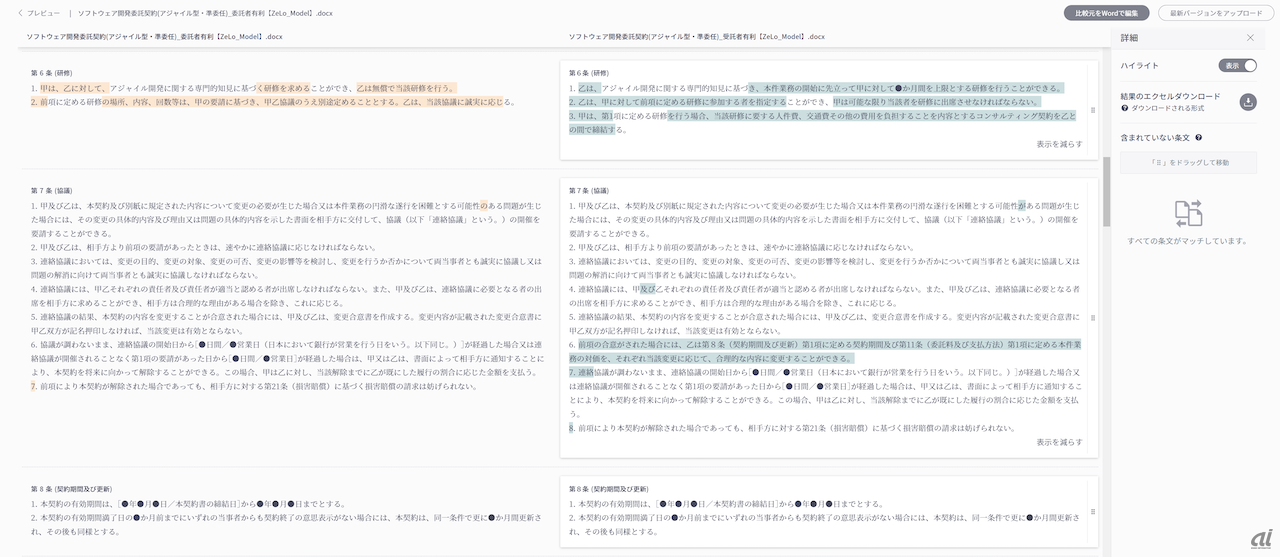Screen dimensions: 1280x557
Task: Click the vertical scrollbar thumb of comparison view
Action: (1106, 190)
